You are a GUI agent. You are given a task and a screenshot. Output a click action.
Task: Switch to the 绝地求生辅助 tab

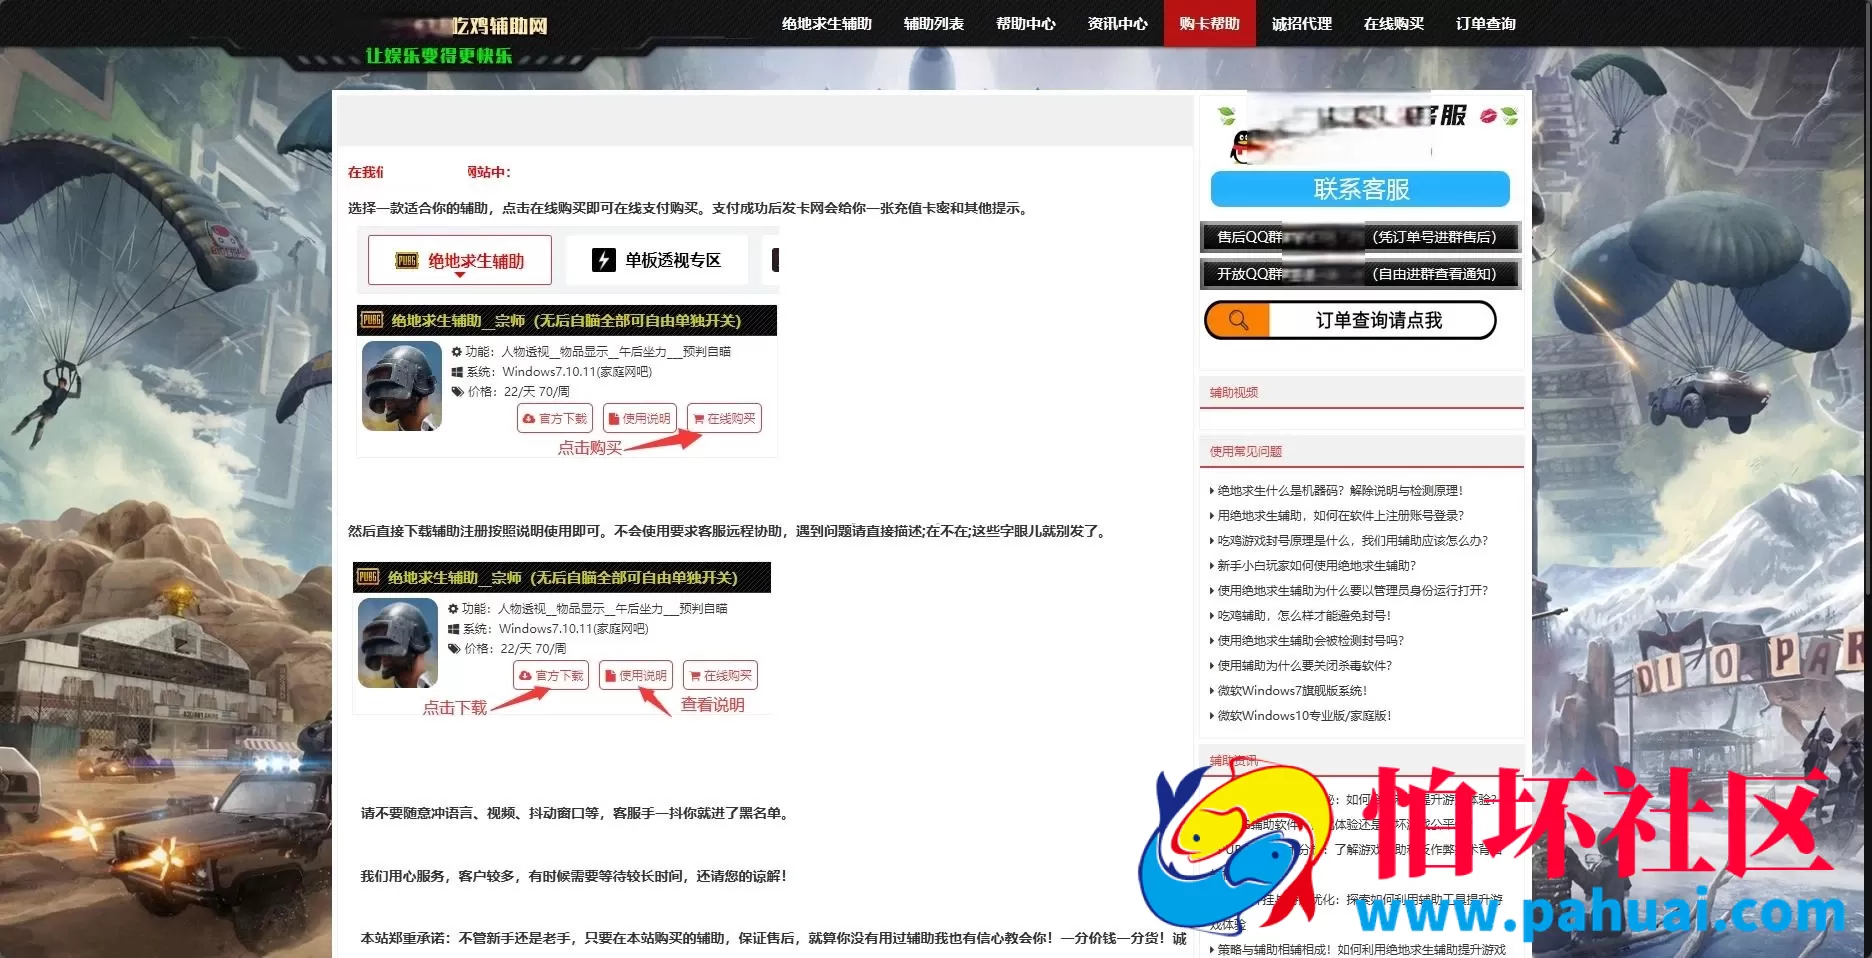(x=459, y=260)
